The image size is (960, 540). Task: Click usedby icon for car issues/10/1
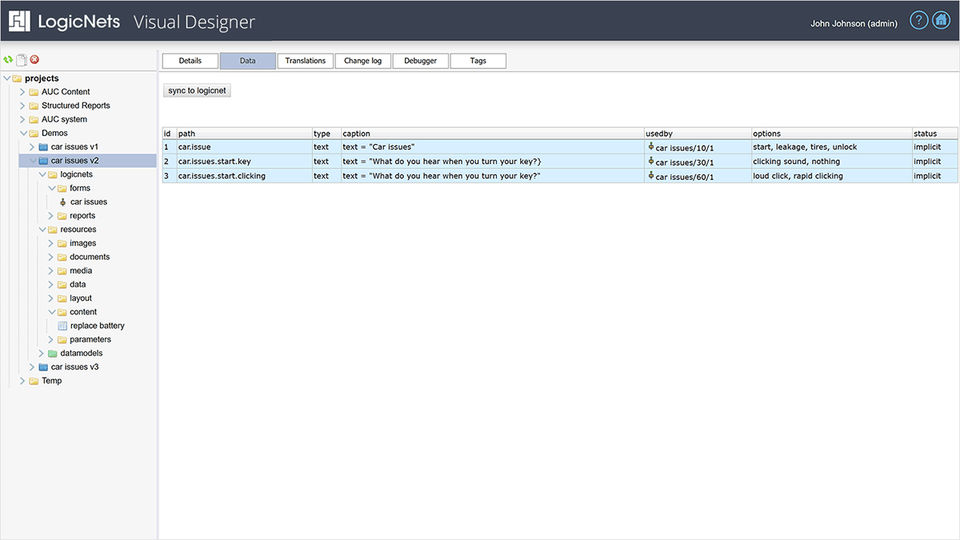651,147
